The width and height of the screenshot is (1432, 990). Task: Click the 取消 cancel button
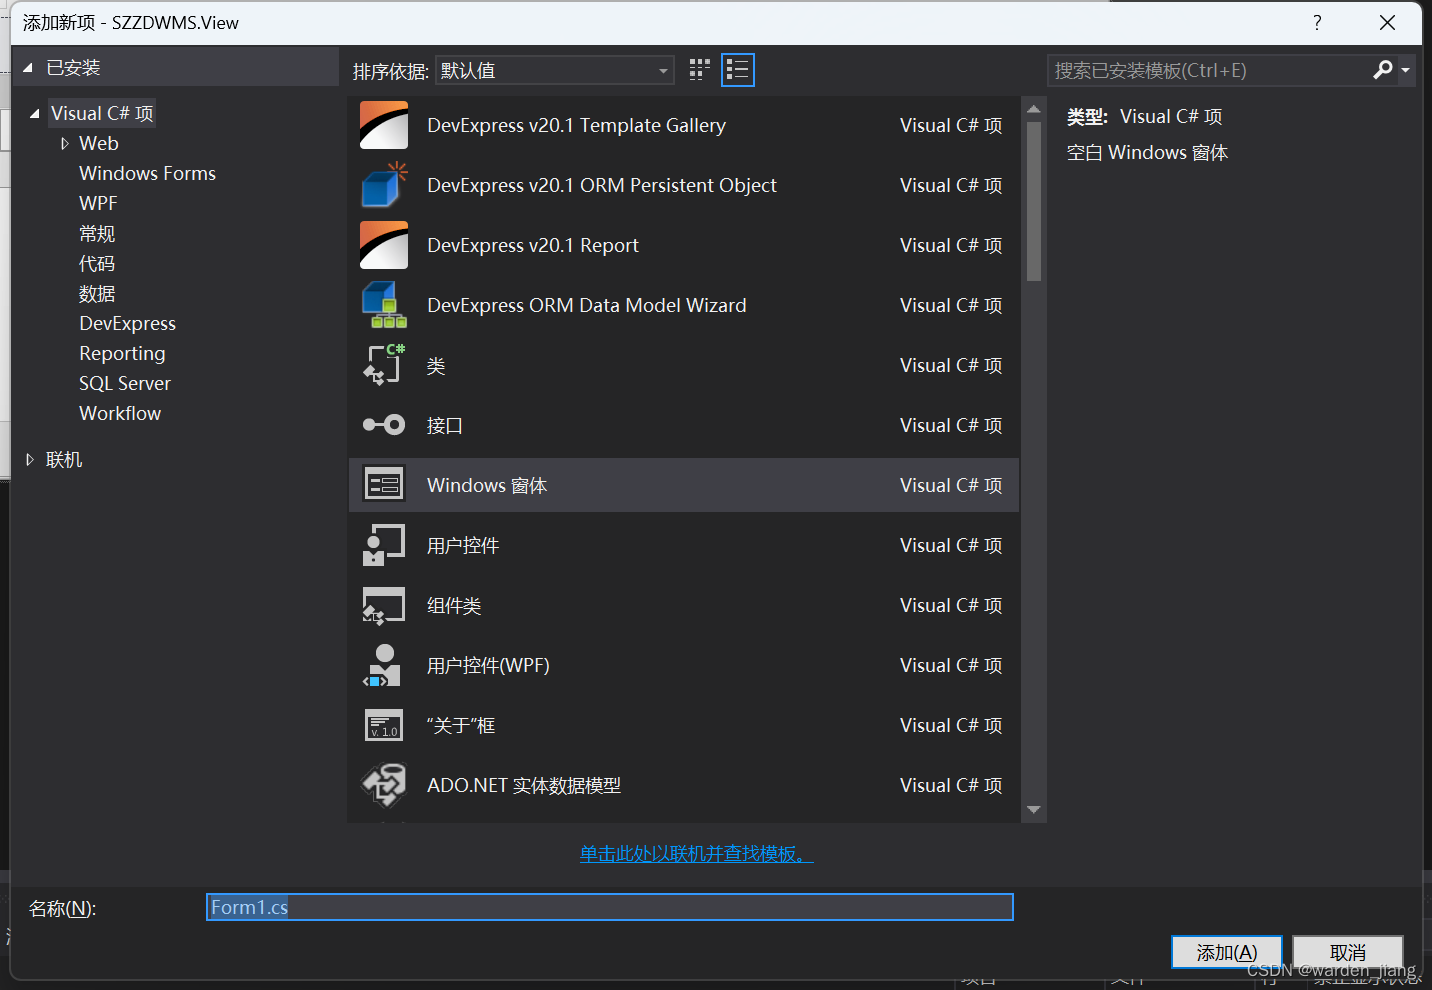pos(1348,953)
